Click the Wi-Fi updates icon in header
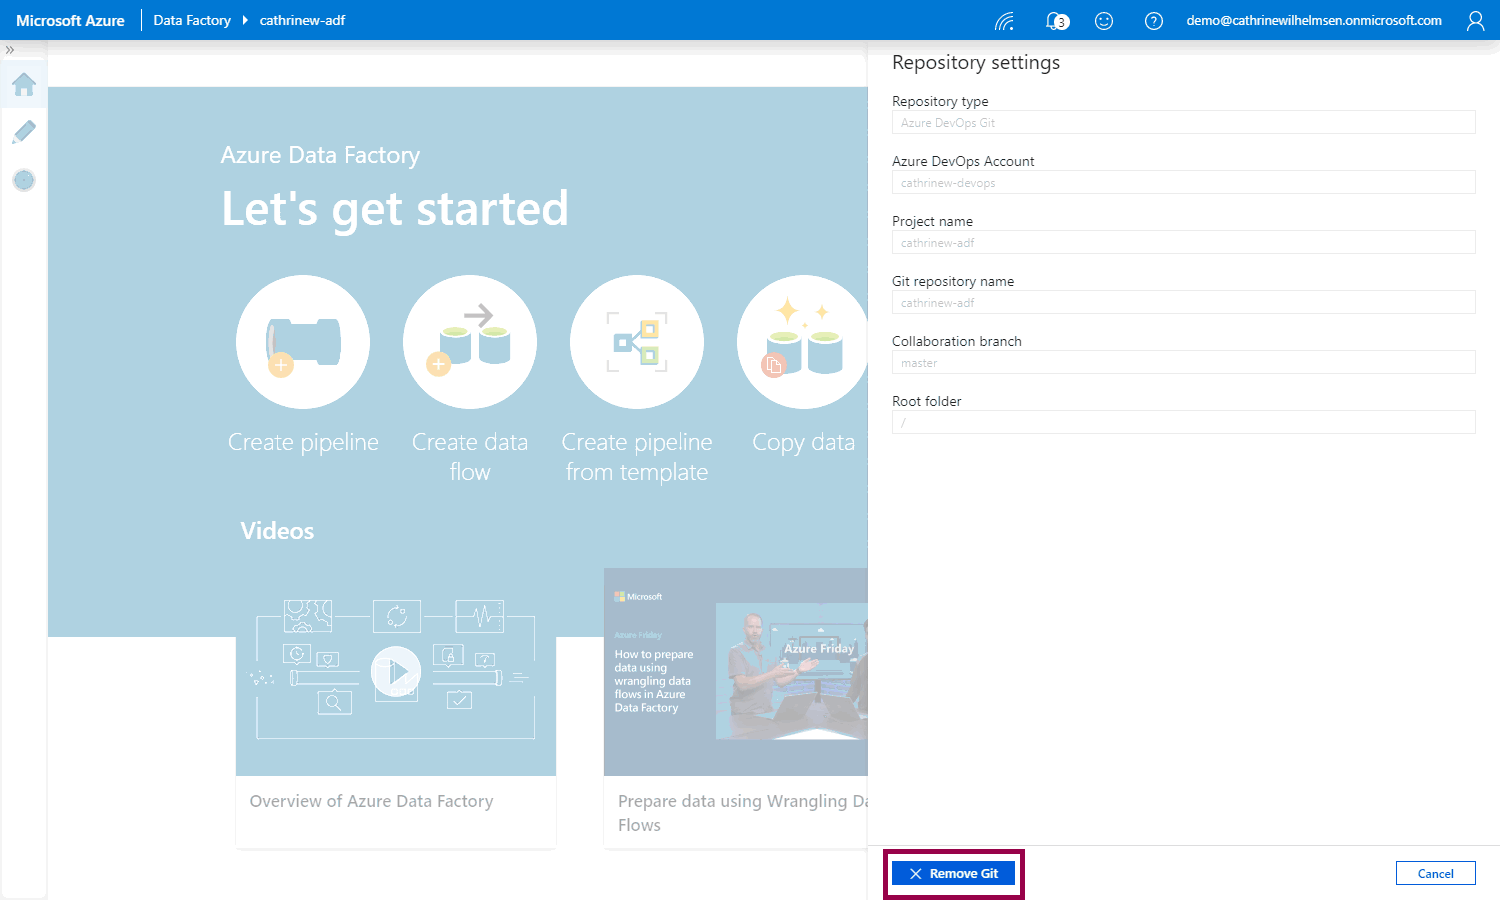Image resolution: width=1500 pixels, height=900 pixels. tap(1005, 21)
